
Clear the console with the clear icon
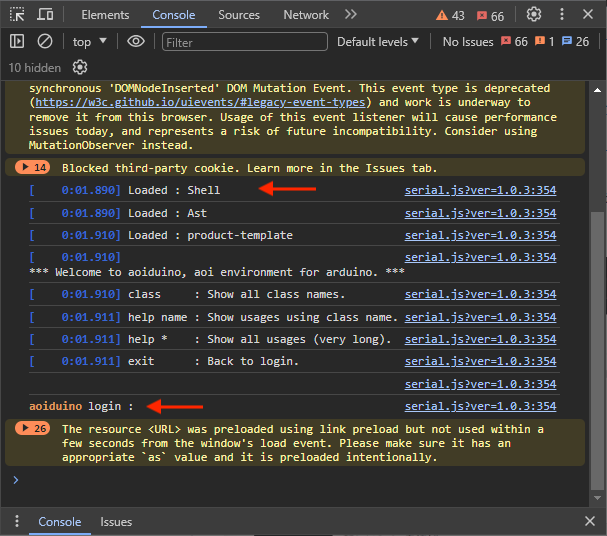[45, 42]
